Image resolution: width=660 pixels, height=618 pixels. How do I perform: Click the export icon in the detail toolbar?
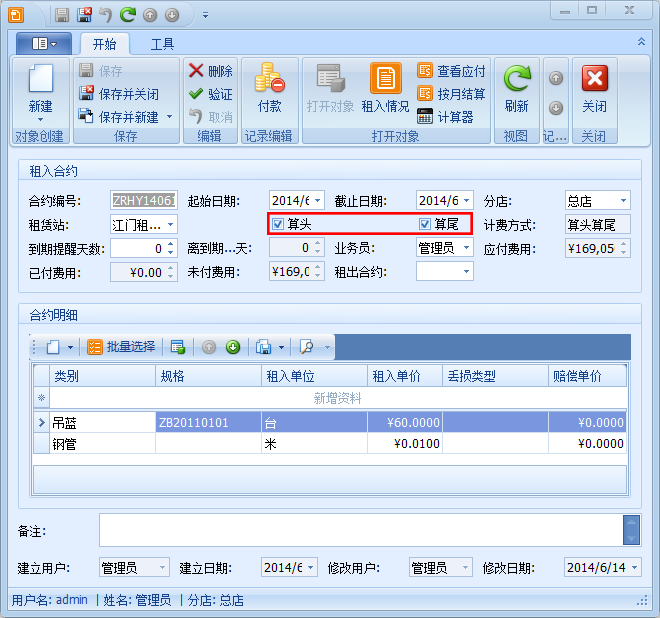[263, 347]
